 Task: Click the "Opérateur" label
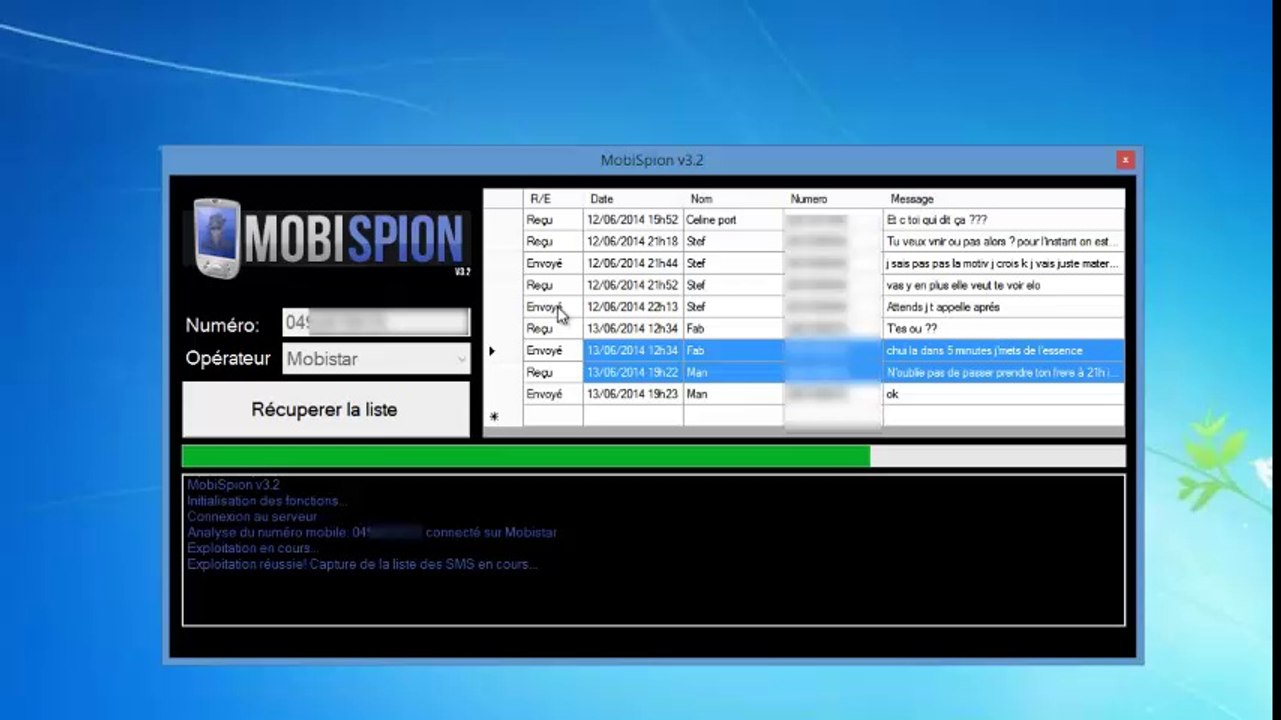pos(228,359)
